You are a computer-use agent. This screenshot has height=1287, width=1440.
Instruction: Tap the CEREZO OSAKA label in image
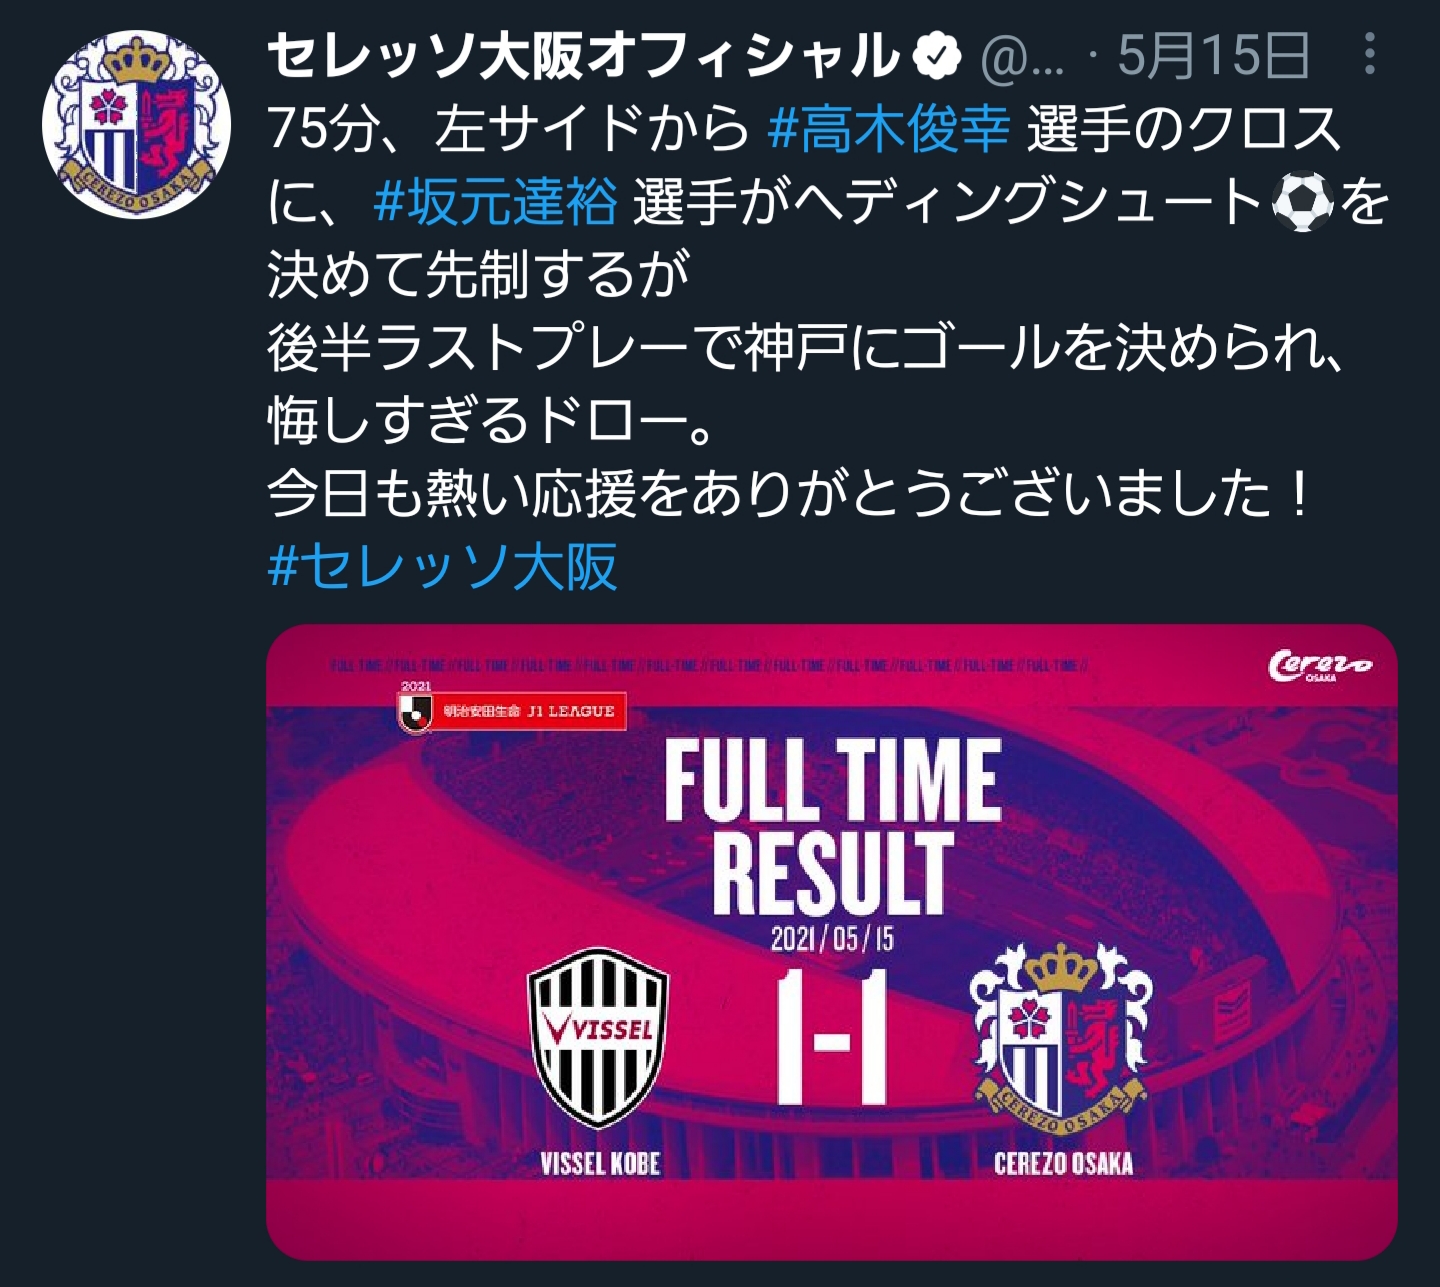click(x=1063, y=1164)
